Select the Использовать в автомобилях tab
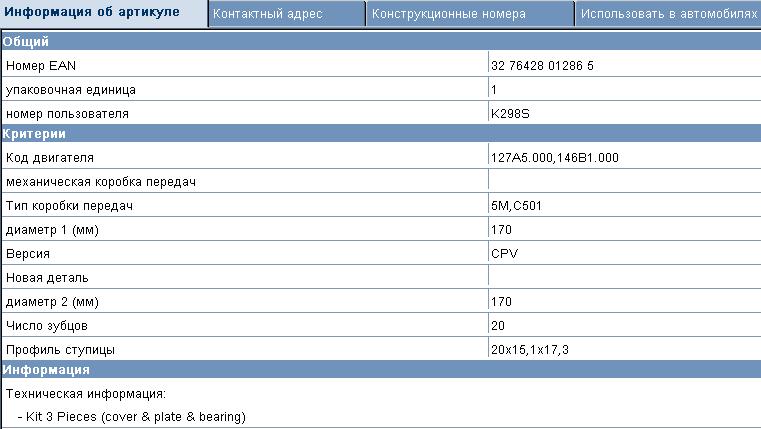Viewport: 761px width, 429px height. 666,15
